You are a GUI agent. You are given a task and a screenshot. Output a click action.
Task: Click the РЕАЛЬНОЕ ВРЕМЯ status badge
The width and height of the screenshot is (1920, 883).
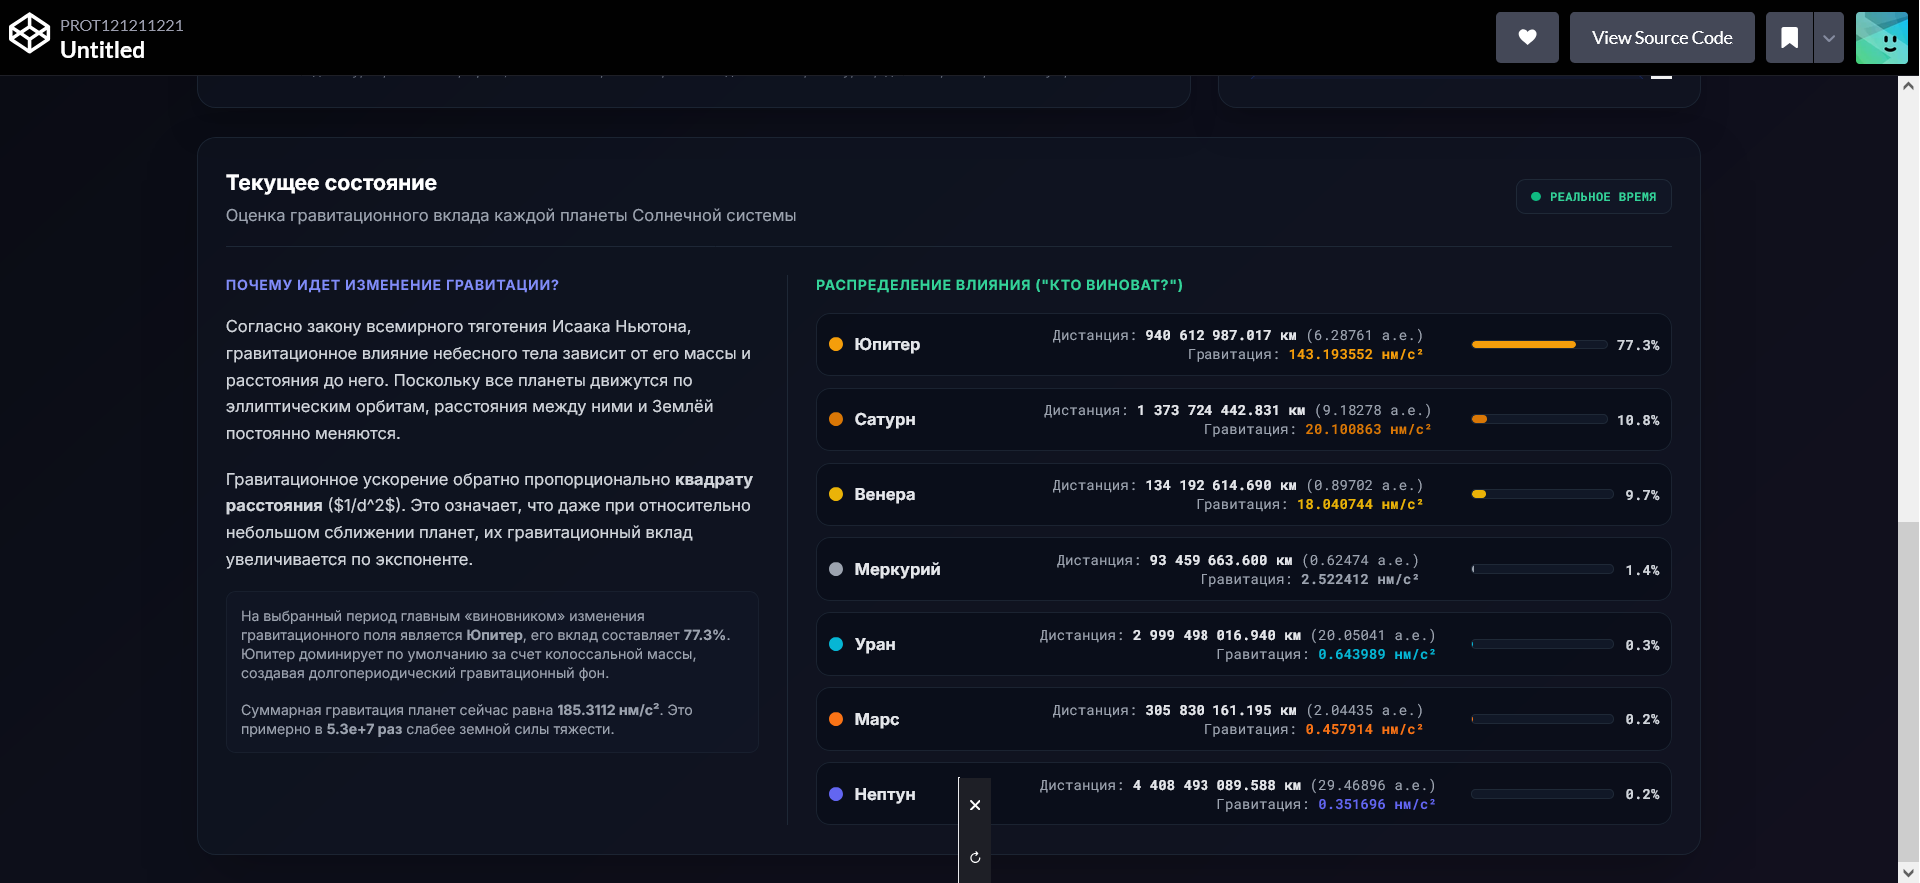point(1594,197)
